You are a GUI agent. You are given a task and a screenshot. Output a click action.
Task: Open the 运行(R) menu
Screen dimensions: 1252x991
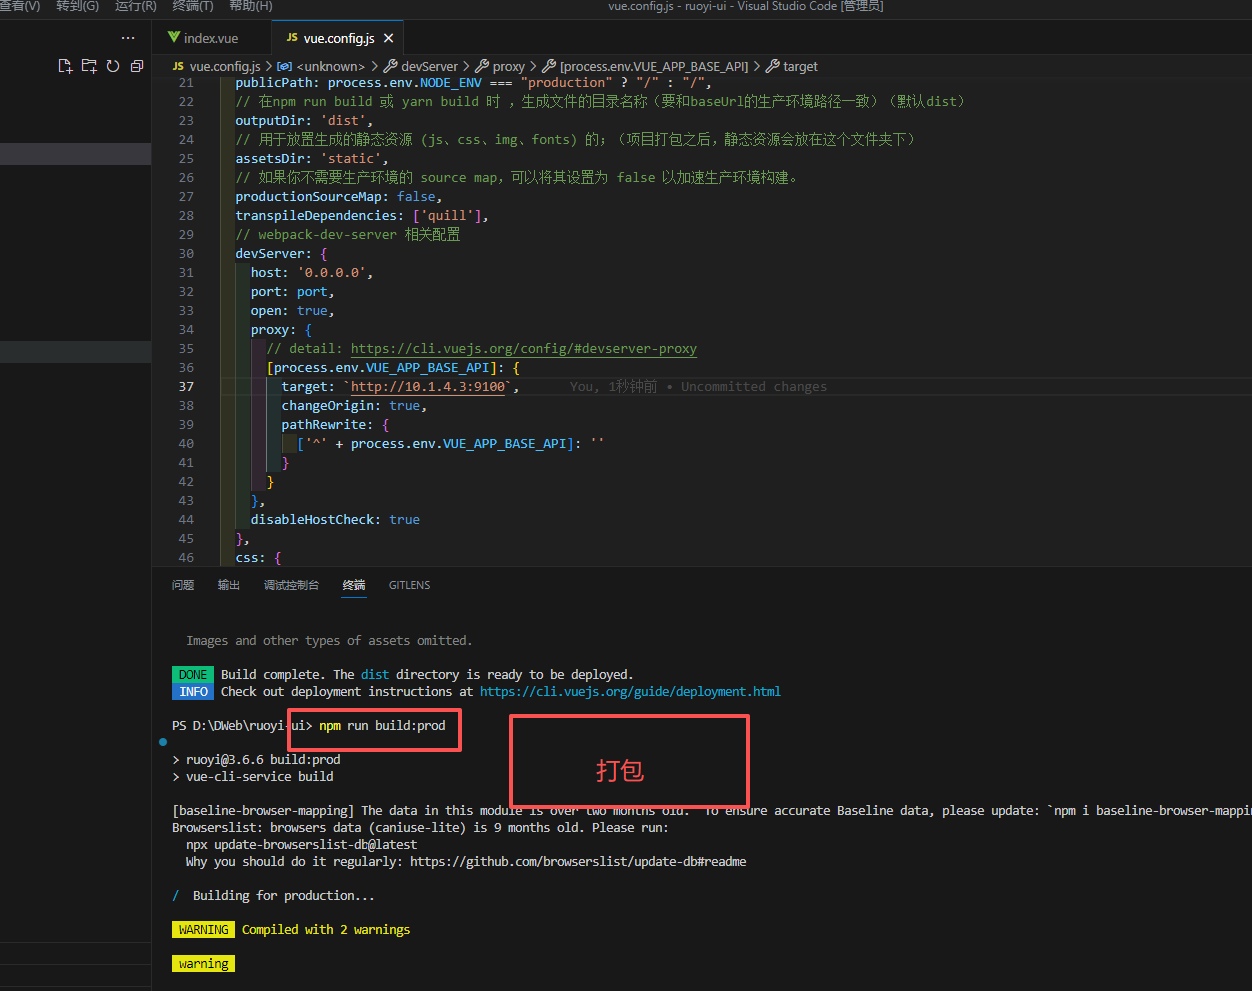click(136, 6)
